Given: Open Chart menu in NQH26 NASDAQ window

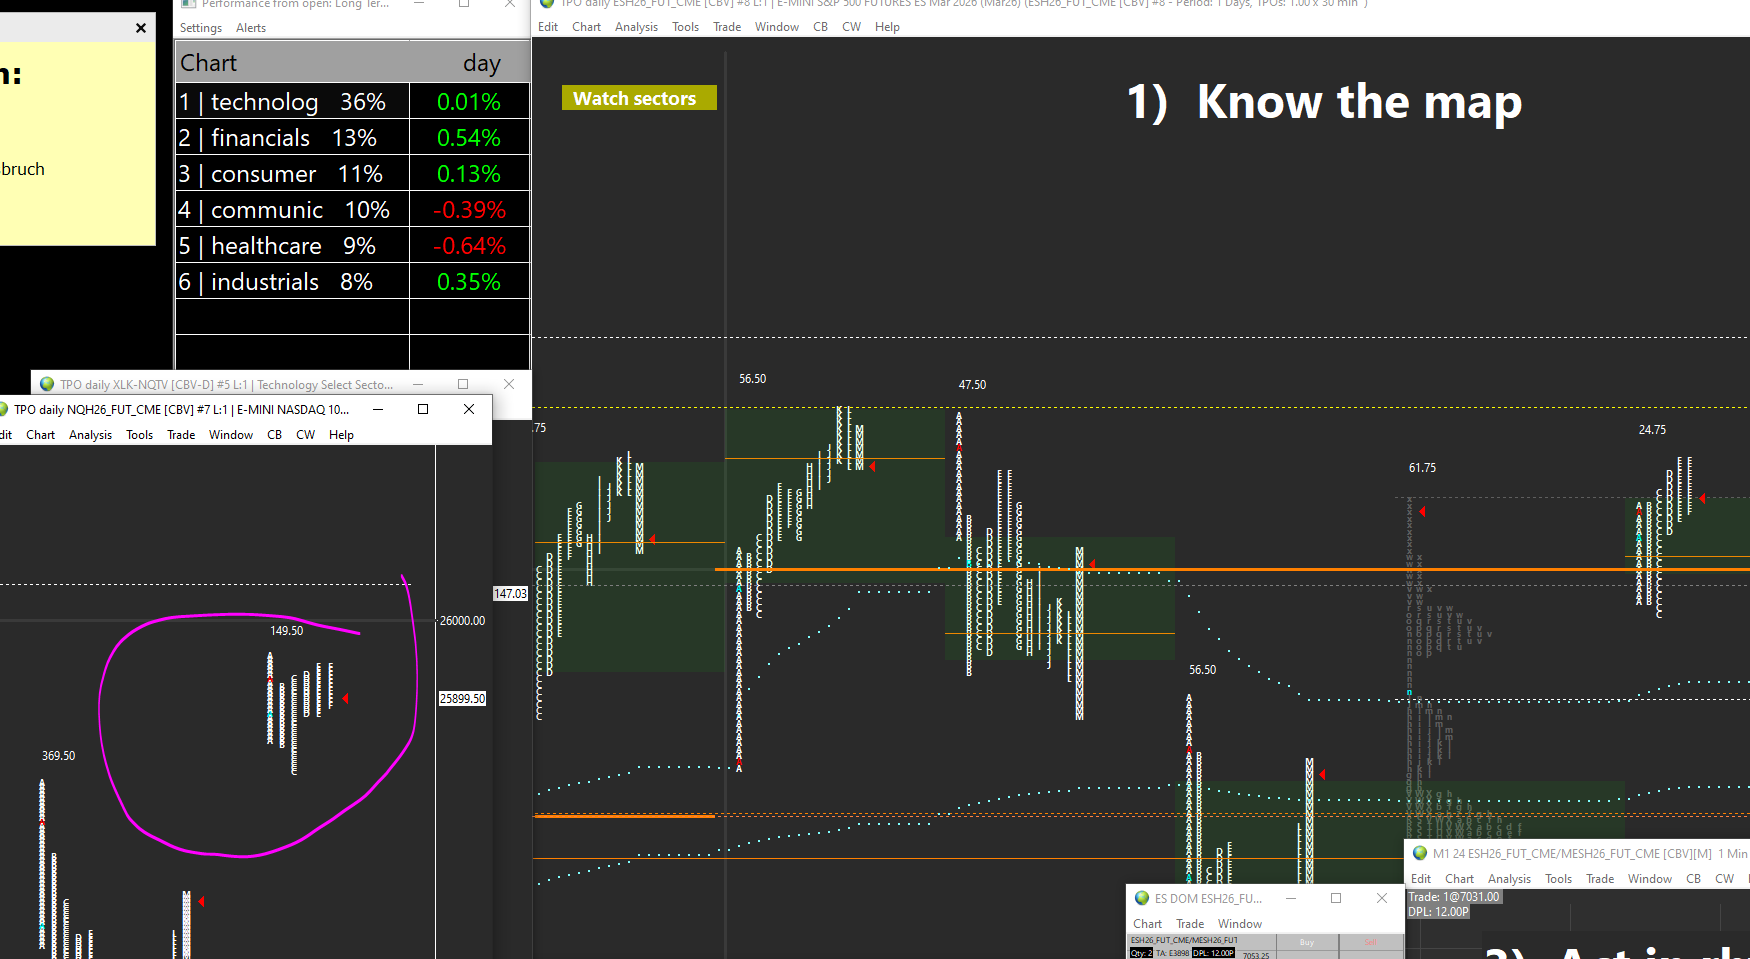Looking at the screenshot, I should click(x=41, y=435).
